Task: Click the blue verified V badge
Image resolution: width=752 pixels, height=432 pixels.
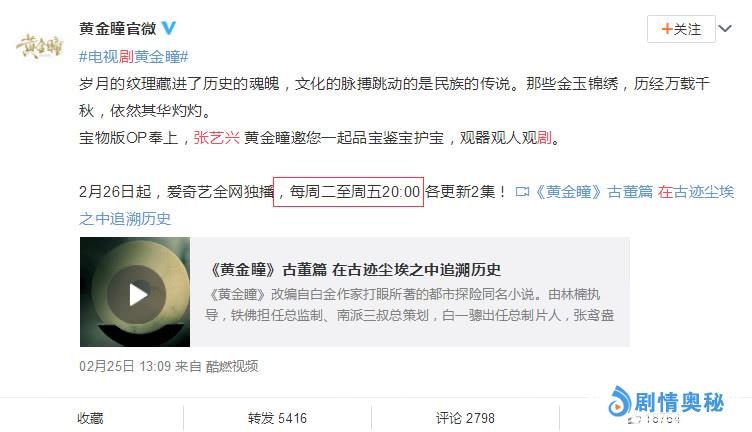Action: (x=168, y=28)
